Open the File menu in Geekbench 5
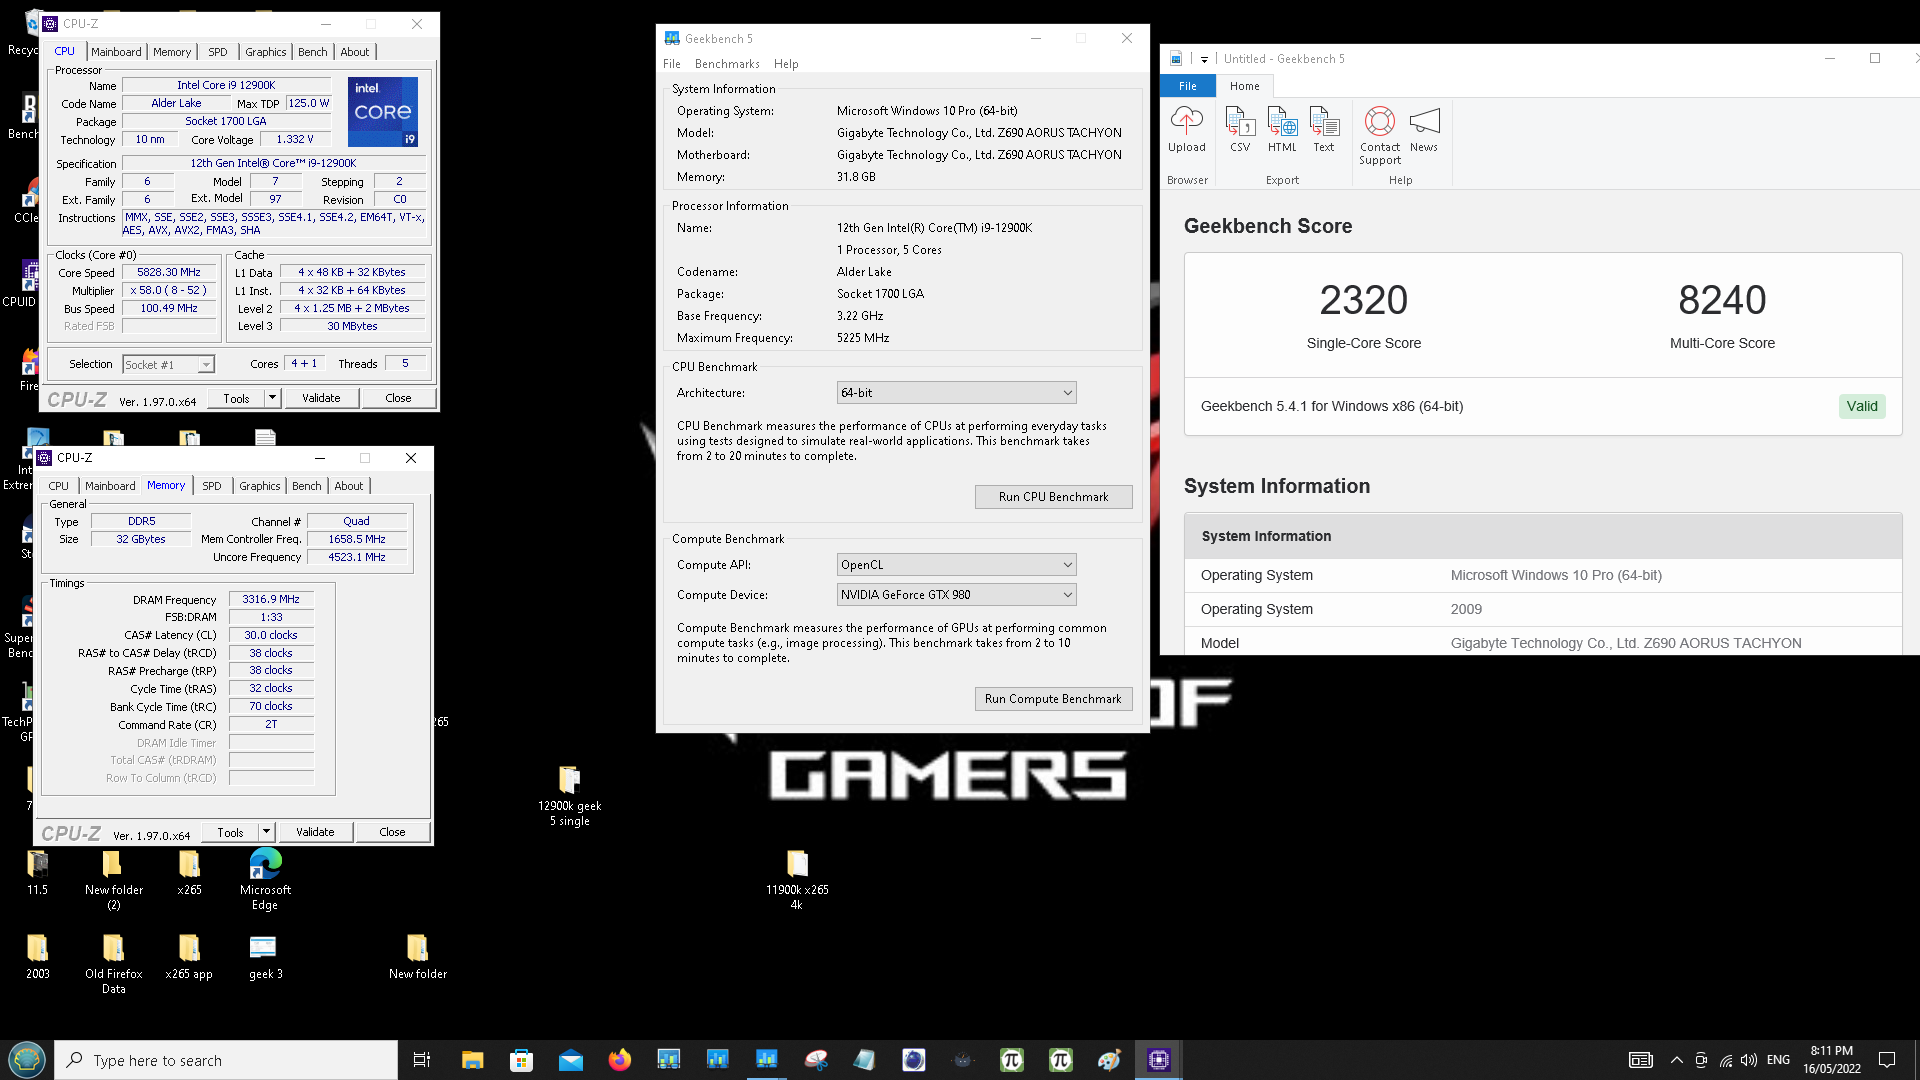1920x1080 pixels. tap(672, 64)
